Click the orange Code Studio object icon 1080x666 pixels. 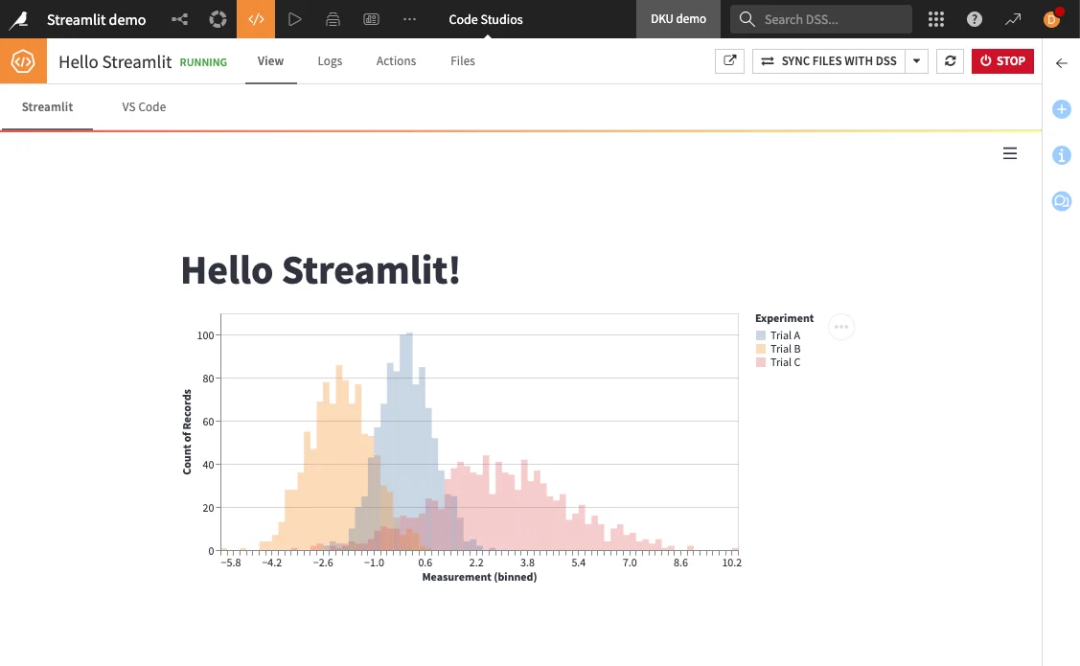pyautogui.click(x=23, y=61)
